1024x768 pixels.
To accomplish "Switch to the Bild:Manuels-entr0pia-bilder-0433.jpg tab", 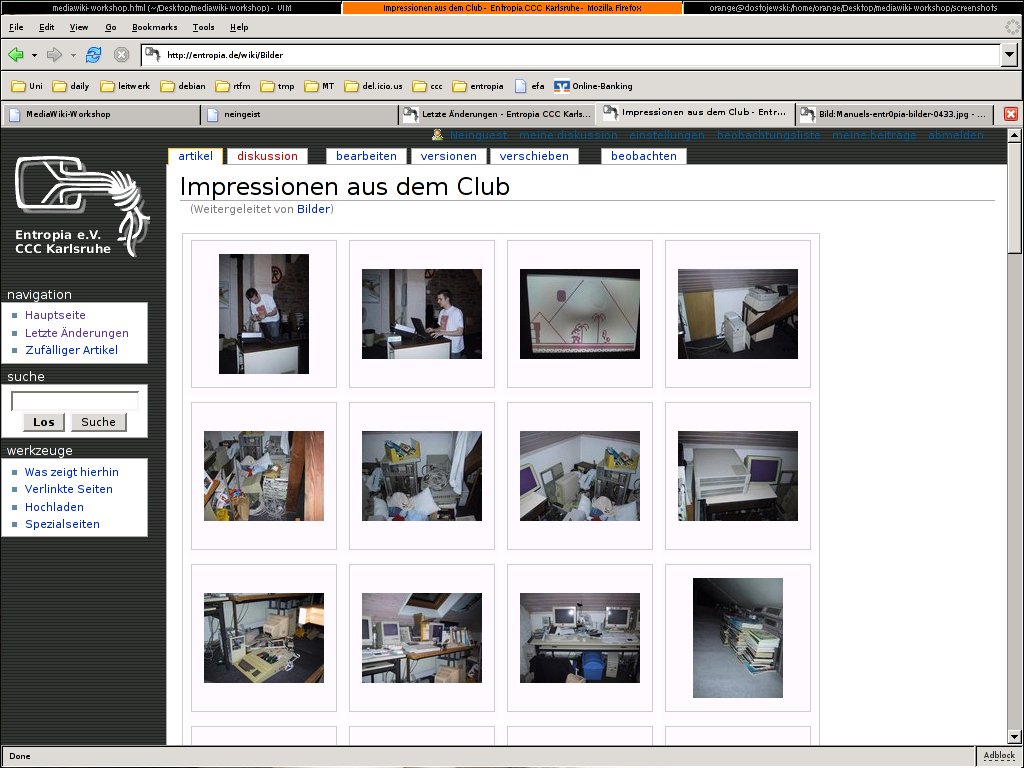I will (x=893, y=114).
